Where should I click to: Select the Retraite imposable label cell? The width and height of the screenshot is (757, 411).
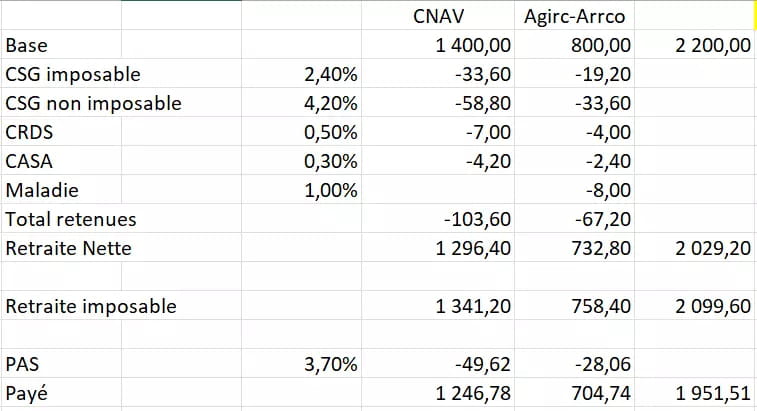pos(91,306)
